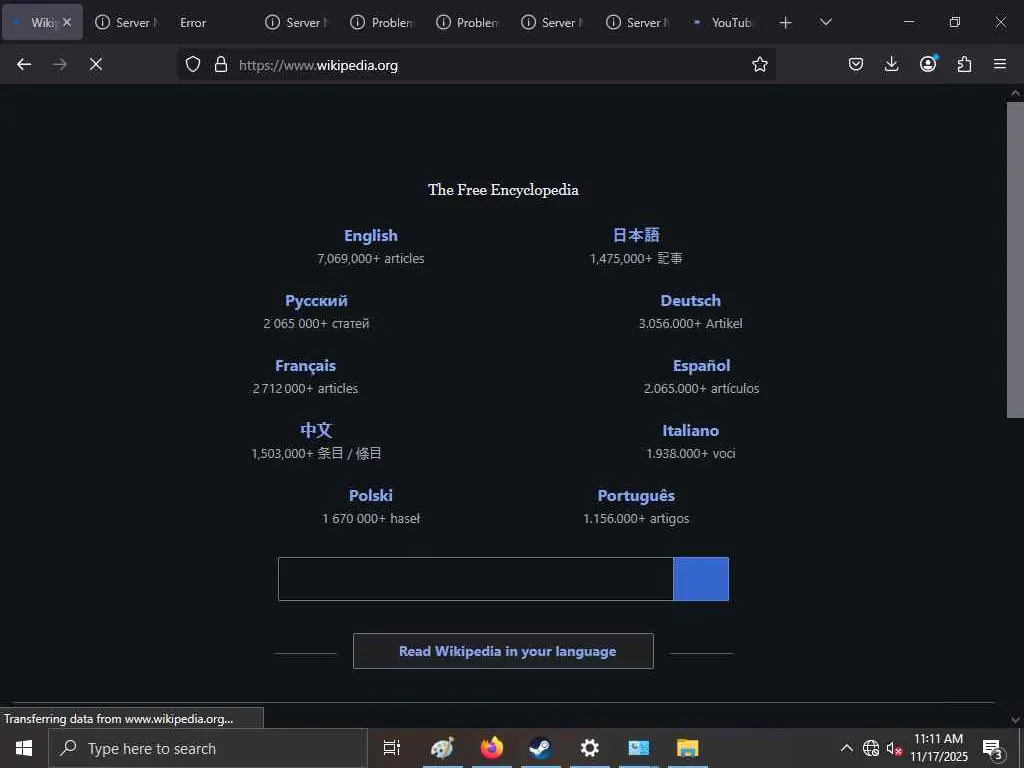Open the Français Wikipedia link
The width and height of the screenshot is (1024, 768).
(x=306, y=366)
